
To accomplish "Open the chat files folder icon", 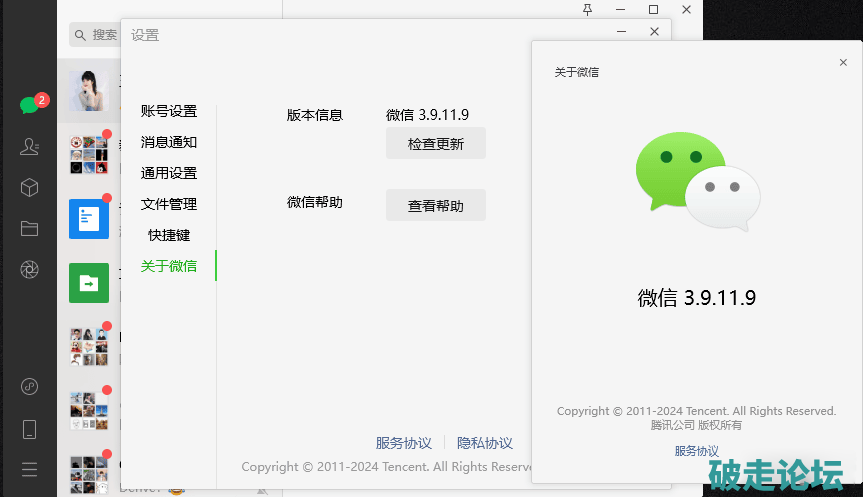I will [x=29, y=228].
